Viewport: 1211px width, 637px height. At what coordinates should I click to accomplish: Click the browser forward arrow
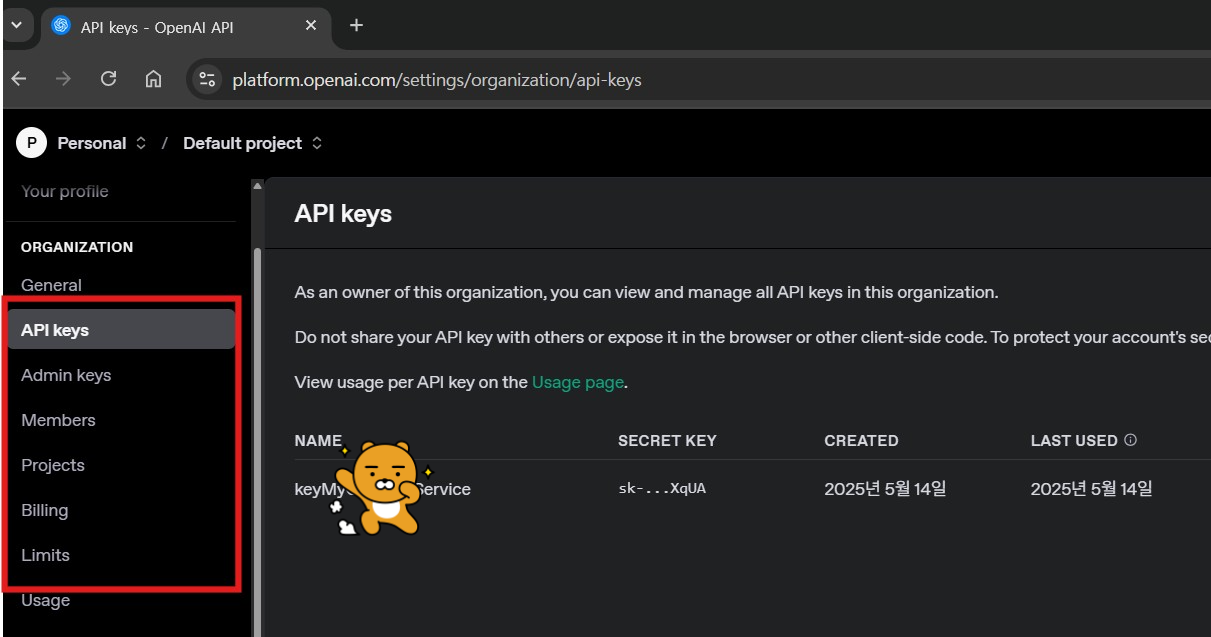click(64, 79)
